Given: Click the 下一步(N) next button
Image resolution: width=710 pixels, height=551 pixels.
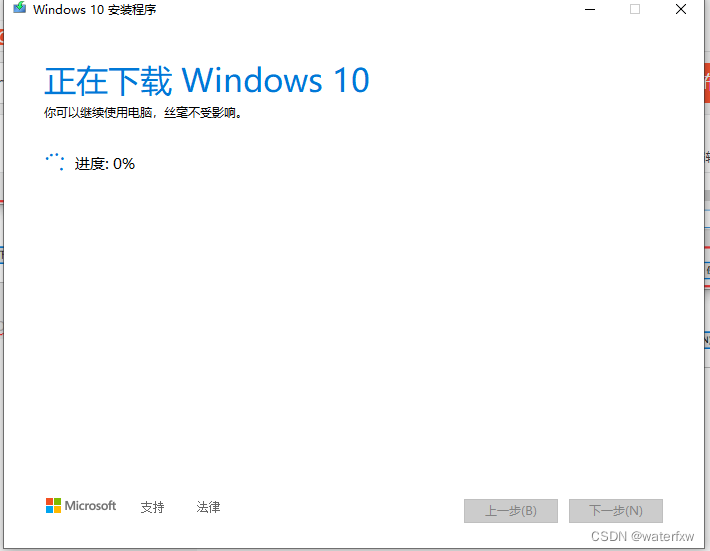Looking at the screenshot, I should tap(616, 511).
